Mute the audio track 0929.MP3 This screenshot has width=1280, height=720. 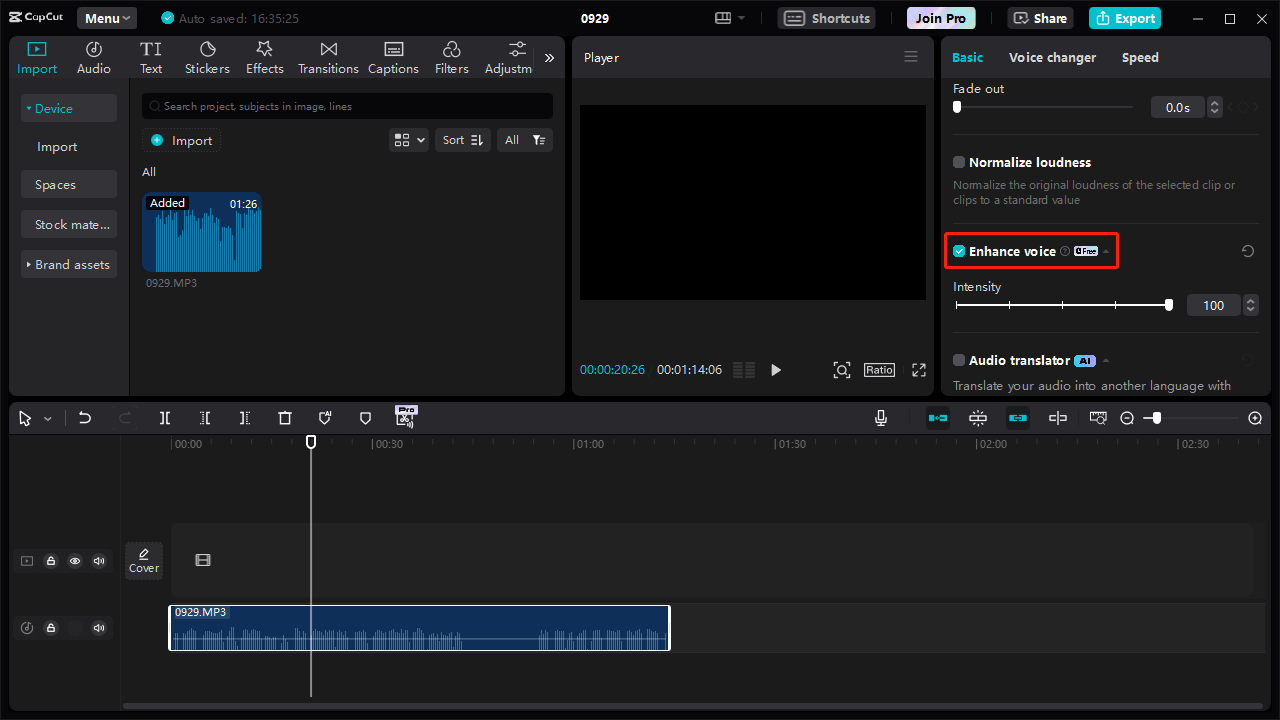(99, 628)
